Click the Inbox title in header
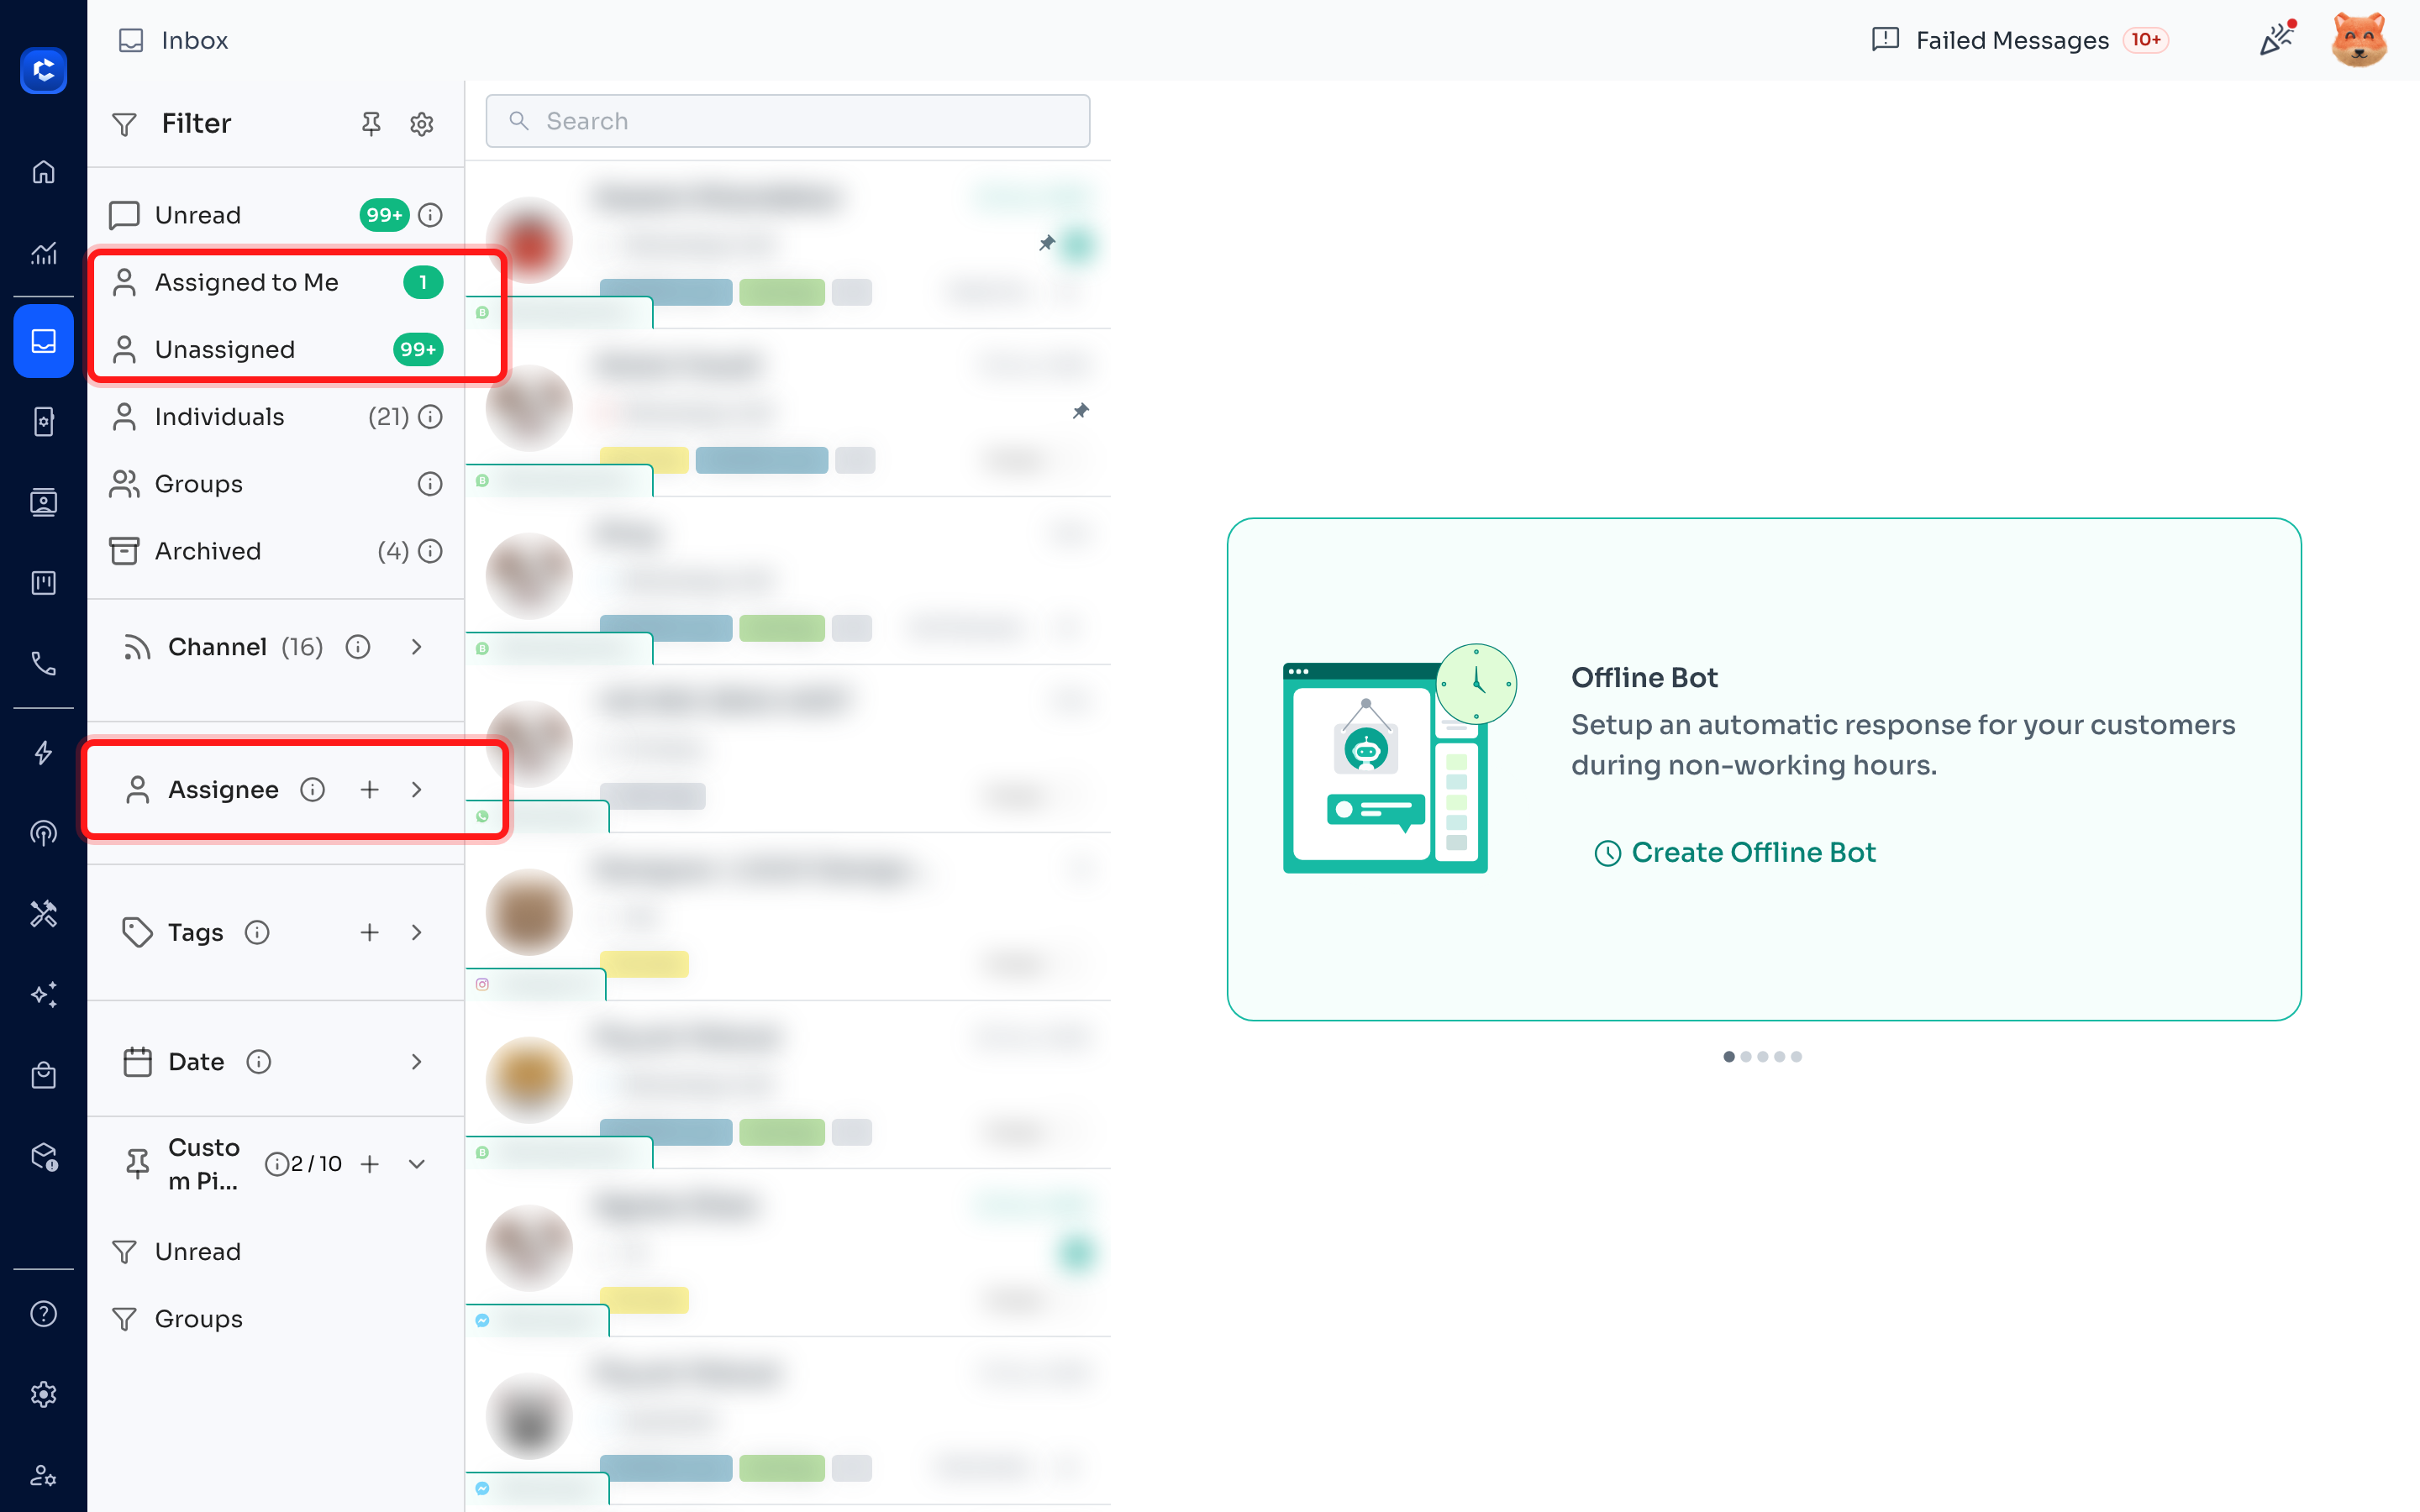The width and height of the screenshot is (2420, 1512). [x=195, y=40]
